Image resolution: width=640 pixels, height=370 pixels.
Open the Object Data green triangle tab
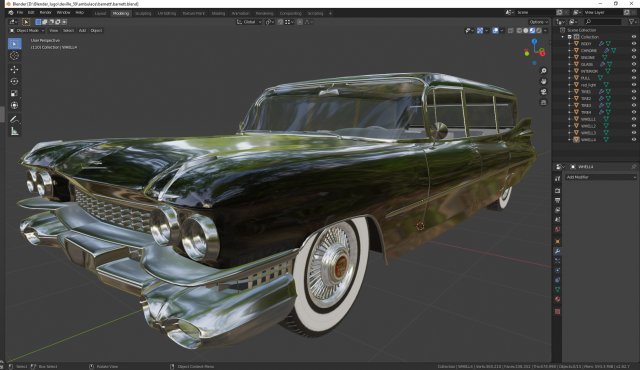pyautogui.click(x=558, y=290)
